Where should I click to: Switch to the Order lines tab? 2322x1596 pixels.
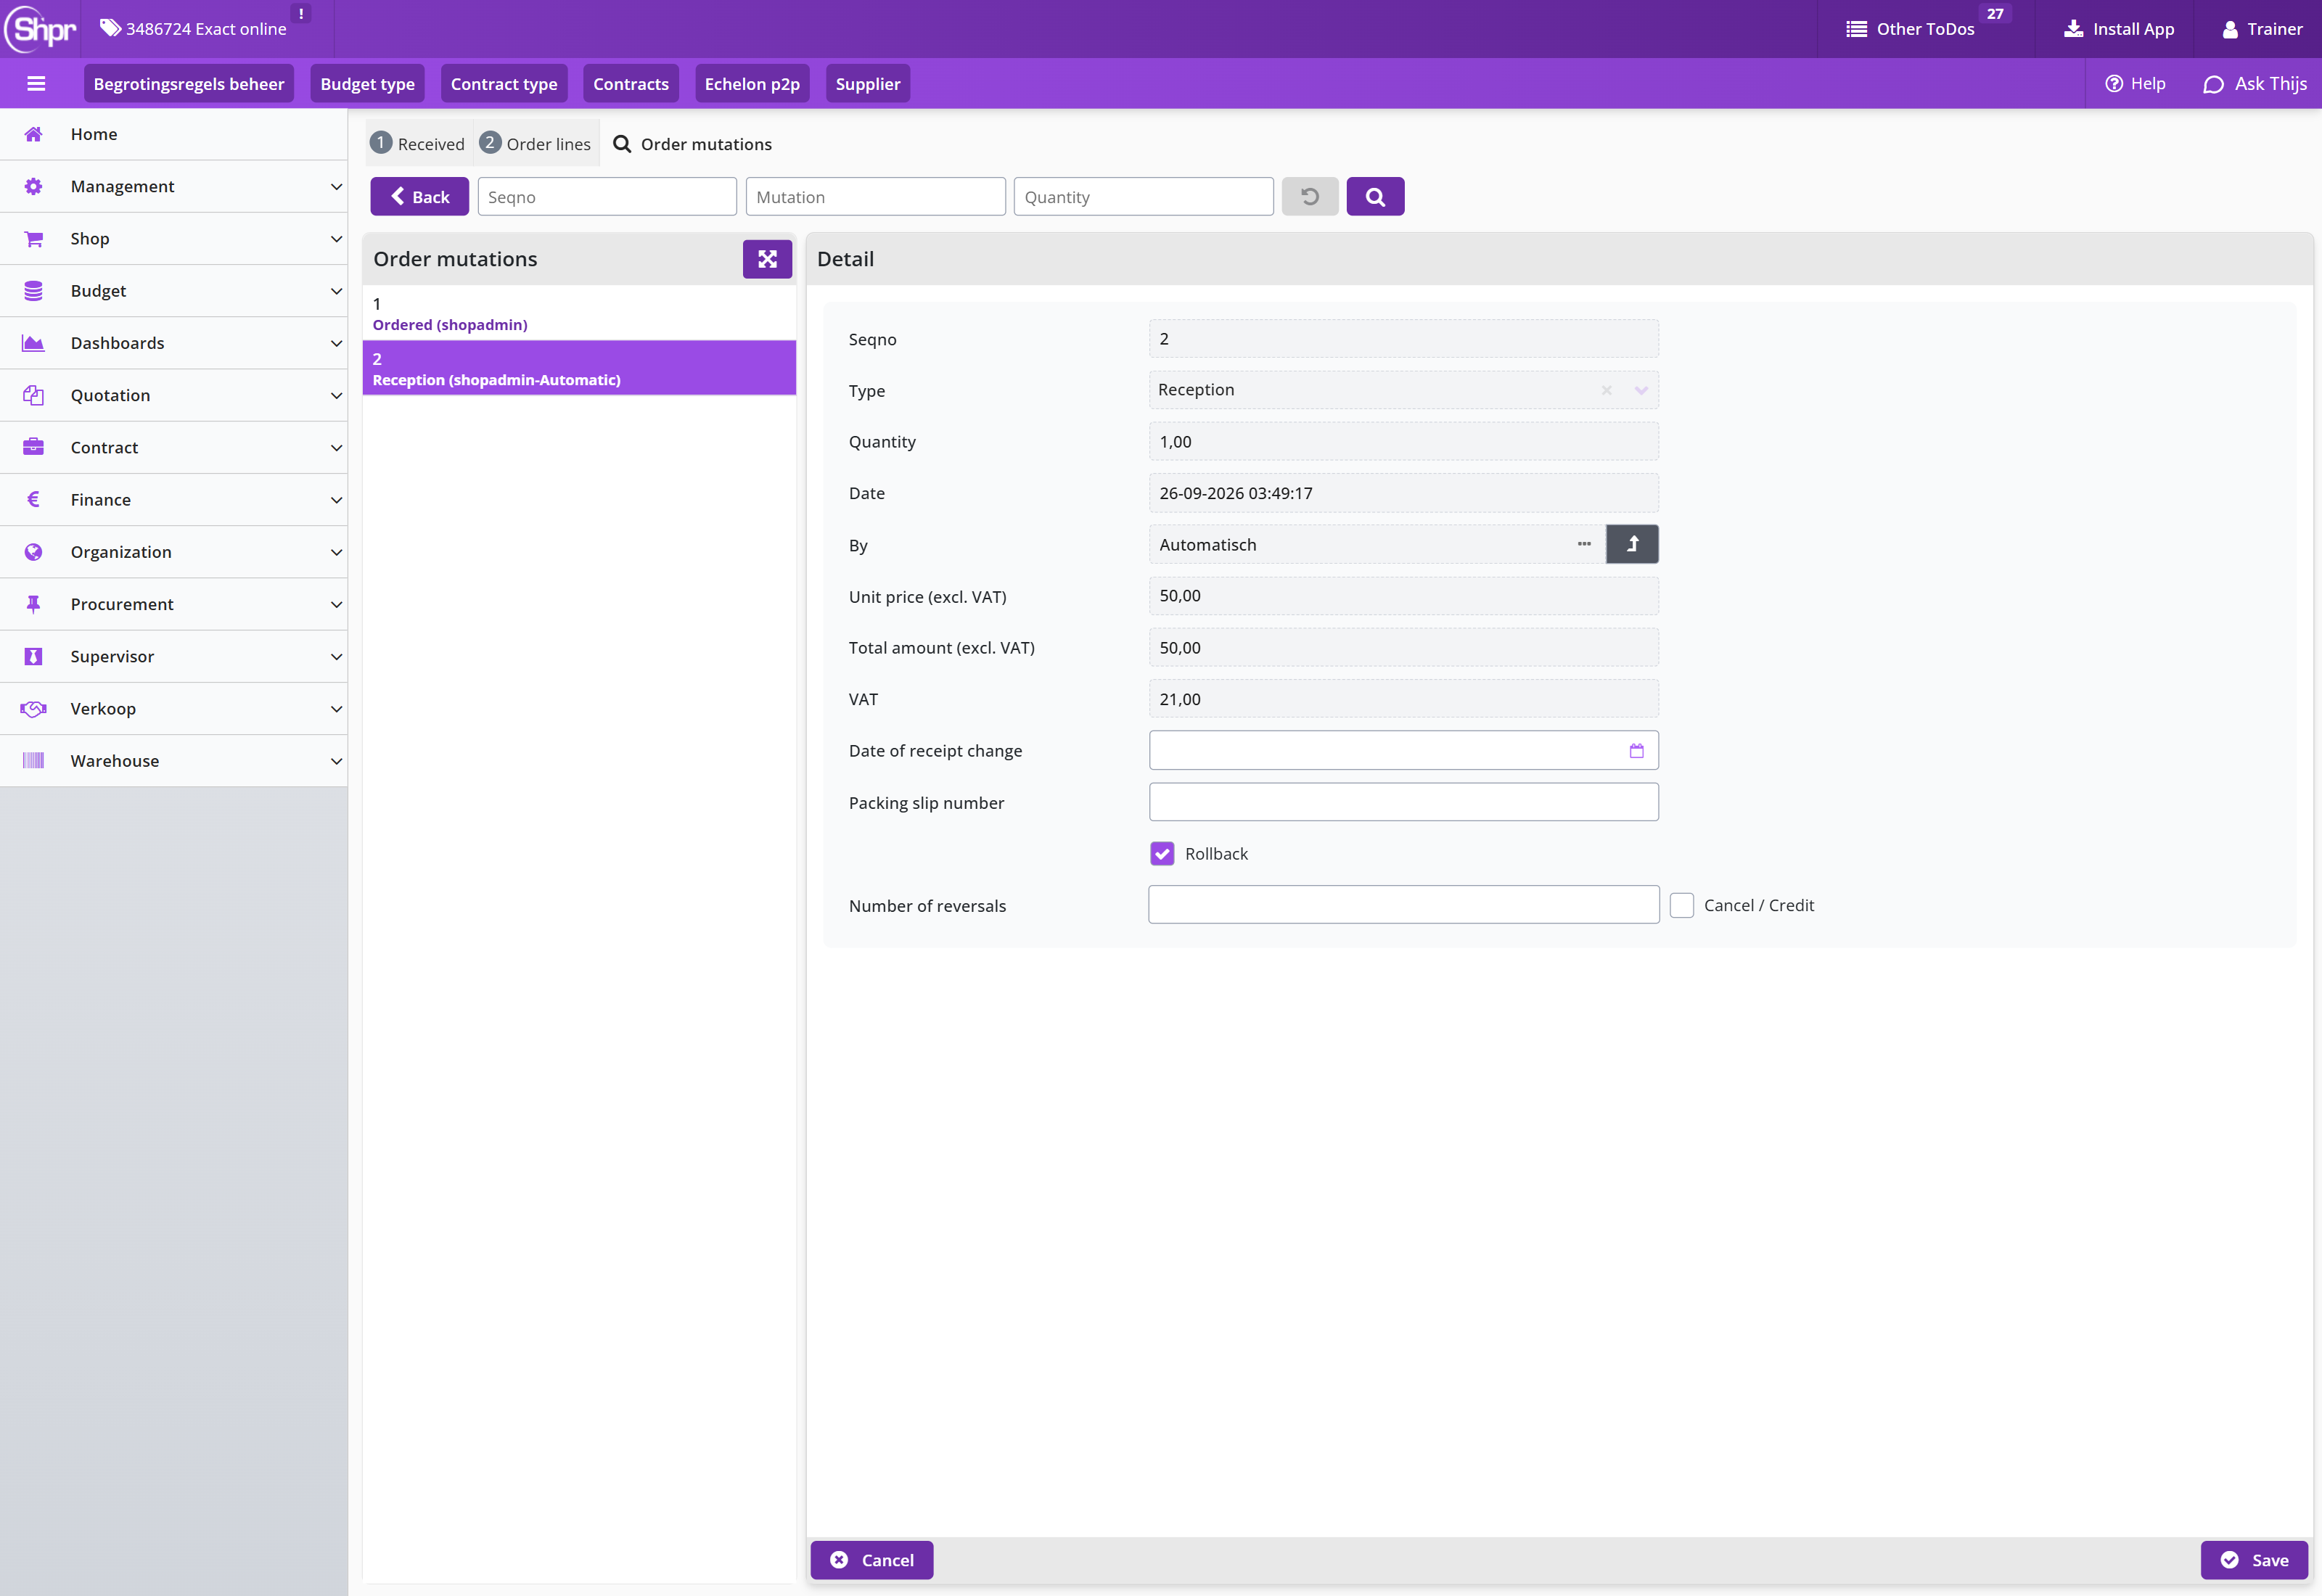click(x=536, y=144)
